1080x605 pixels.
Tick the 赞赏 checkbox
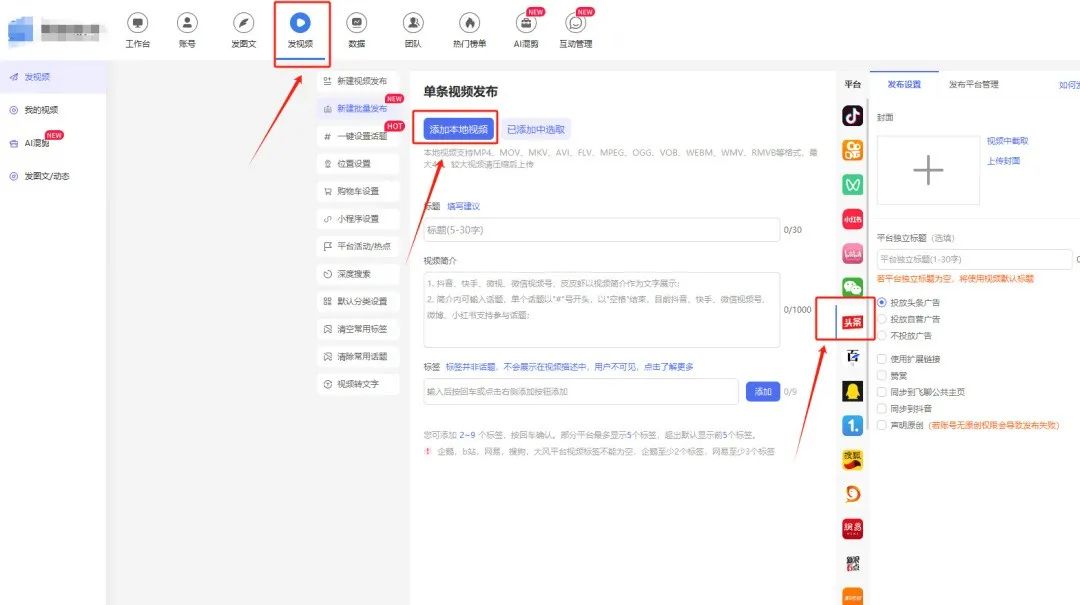[882, 376]
